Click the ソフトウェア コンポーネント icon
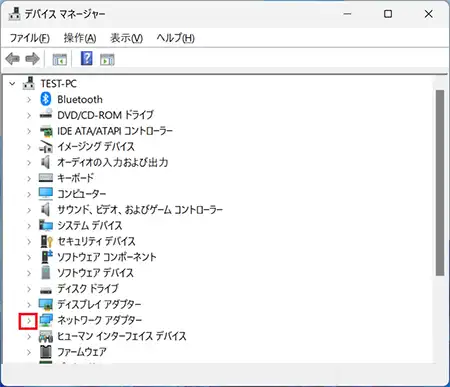The width and height of the screenshot is (450, 387). pos(46,256)
